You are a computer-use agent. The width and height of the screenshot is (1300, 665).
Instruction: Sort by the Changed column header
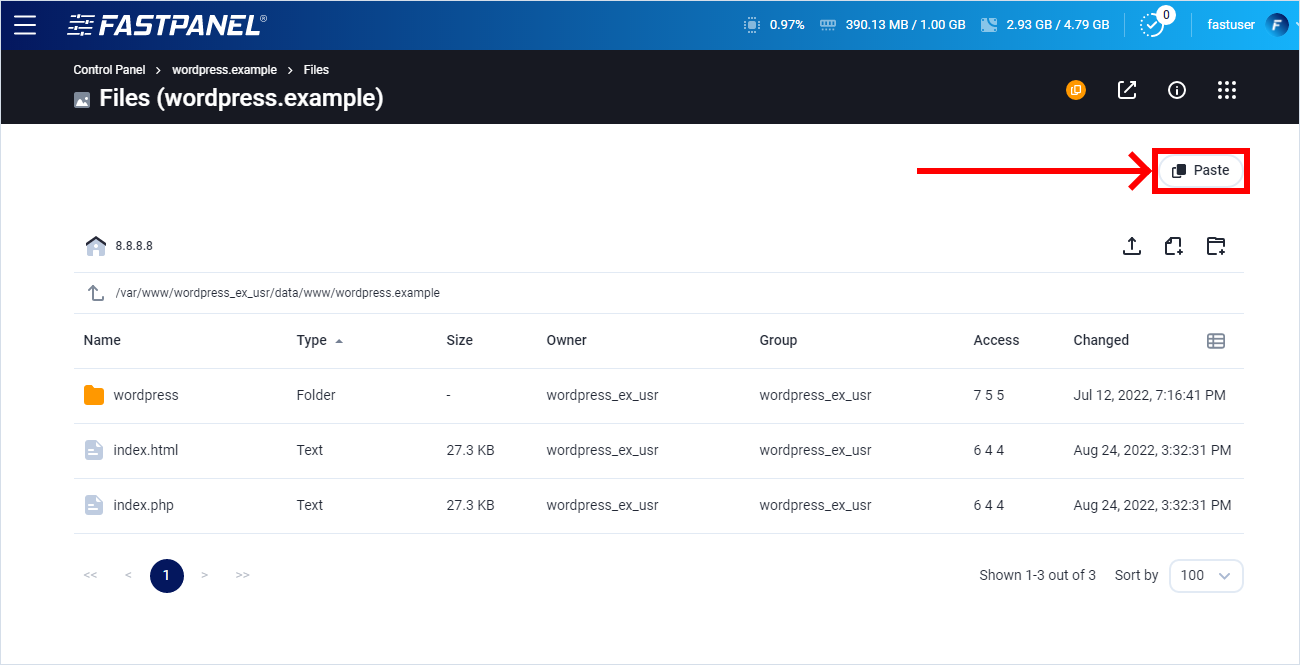tap(1101, 340)
